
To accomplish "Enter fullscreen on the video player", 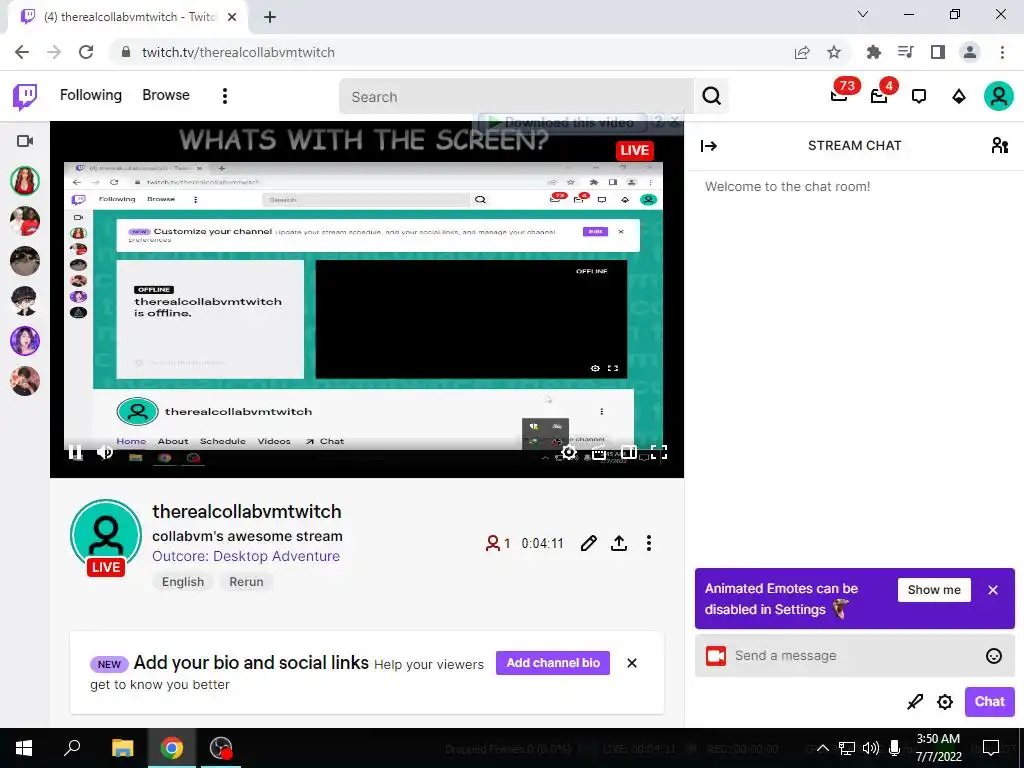I will coord(659,452).
